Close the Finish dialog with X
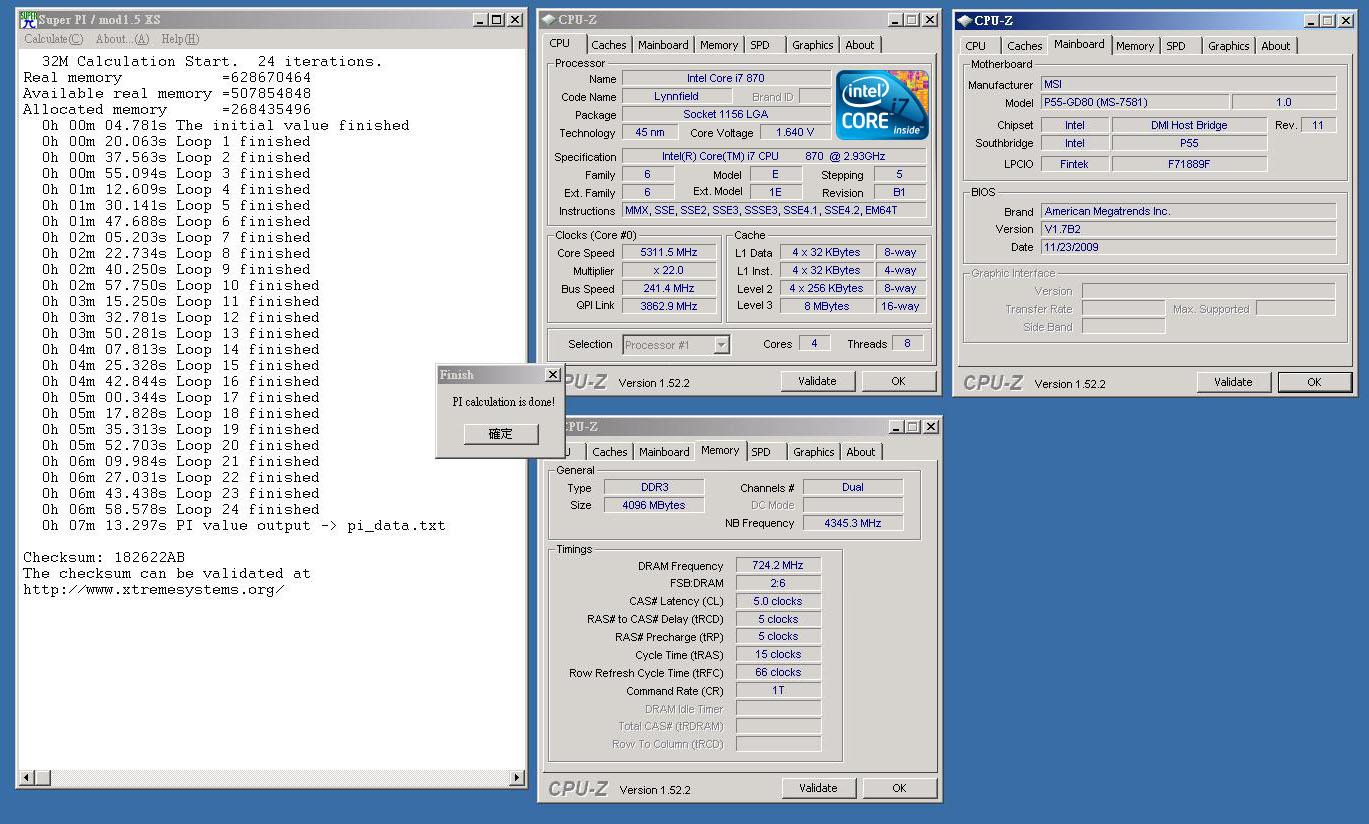Screen dimensions: 1369x824 click(x=552, y=374)
